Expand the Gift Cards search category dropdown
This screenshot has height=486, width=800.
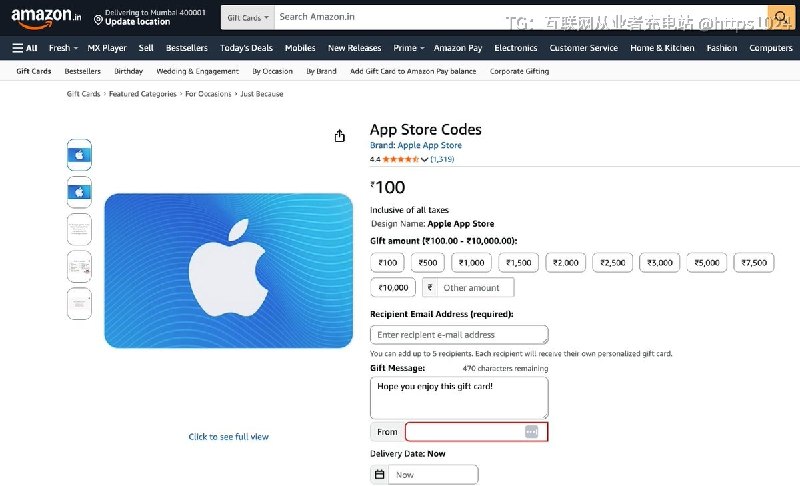247,17
